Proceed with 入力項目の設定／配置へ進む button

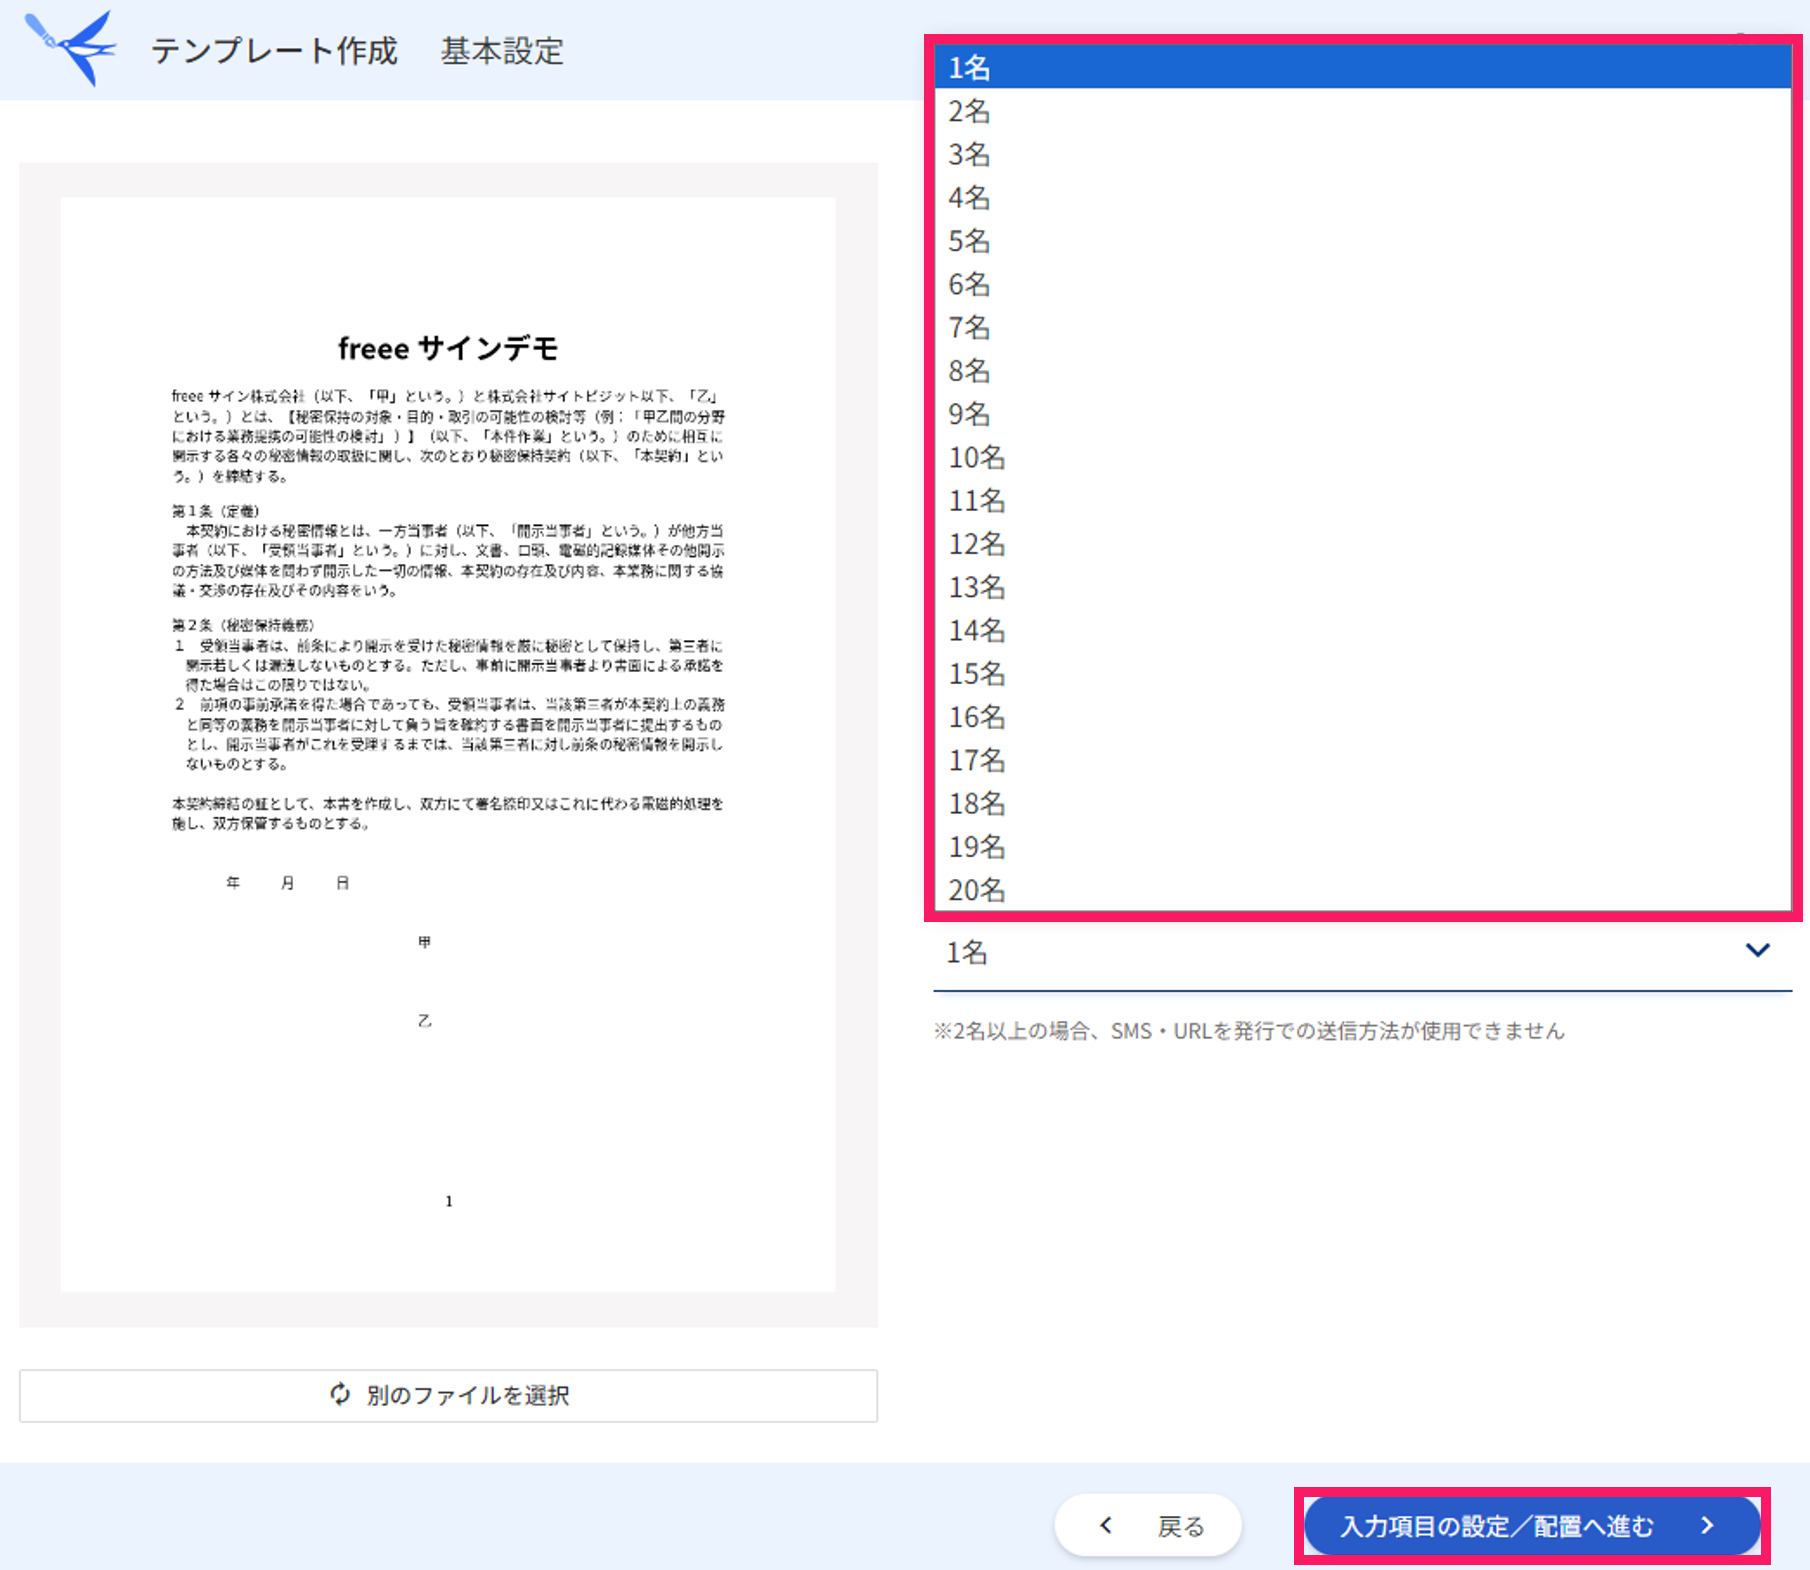pyautogui.click(x=1532, y=1525)
